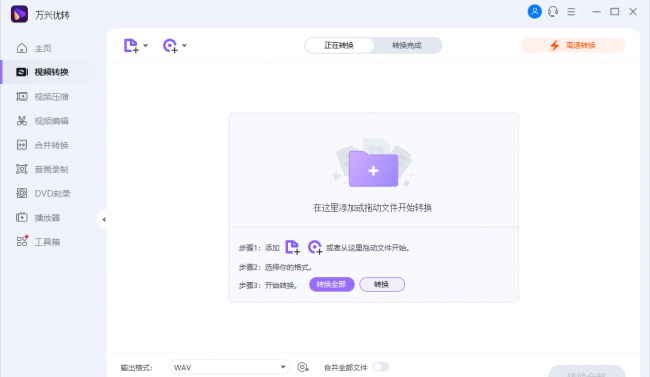Go to 视频编辑 video editing
Screen dimensions: 650x377
coord(51,121)
